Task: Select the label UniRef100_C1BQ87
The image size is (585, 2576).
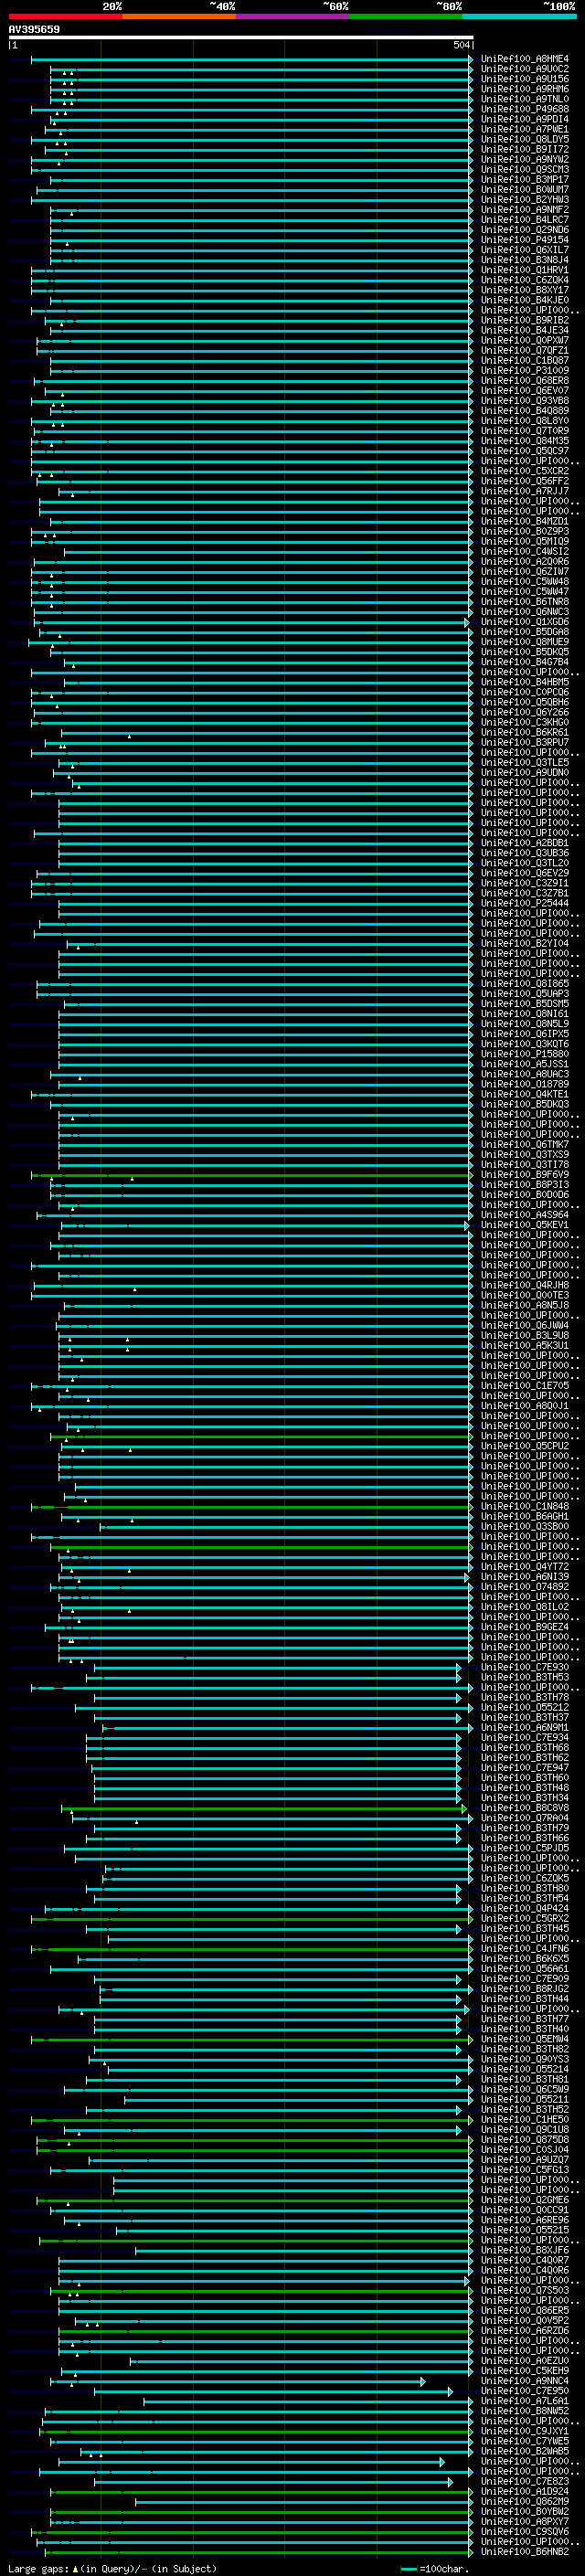Action: [525, 361]
